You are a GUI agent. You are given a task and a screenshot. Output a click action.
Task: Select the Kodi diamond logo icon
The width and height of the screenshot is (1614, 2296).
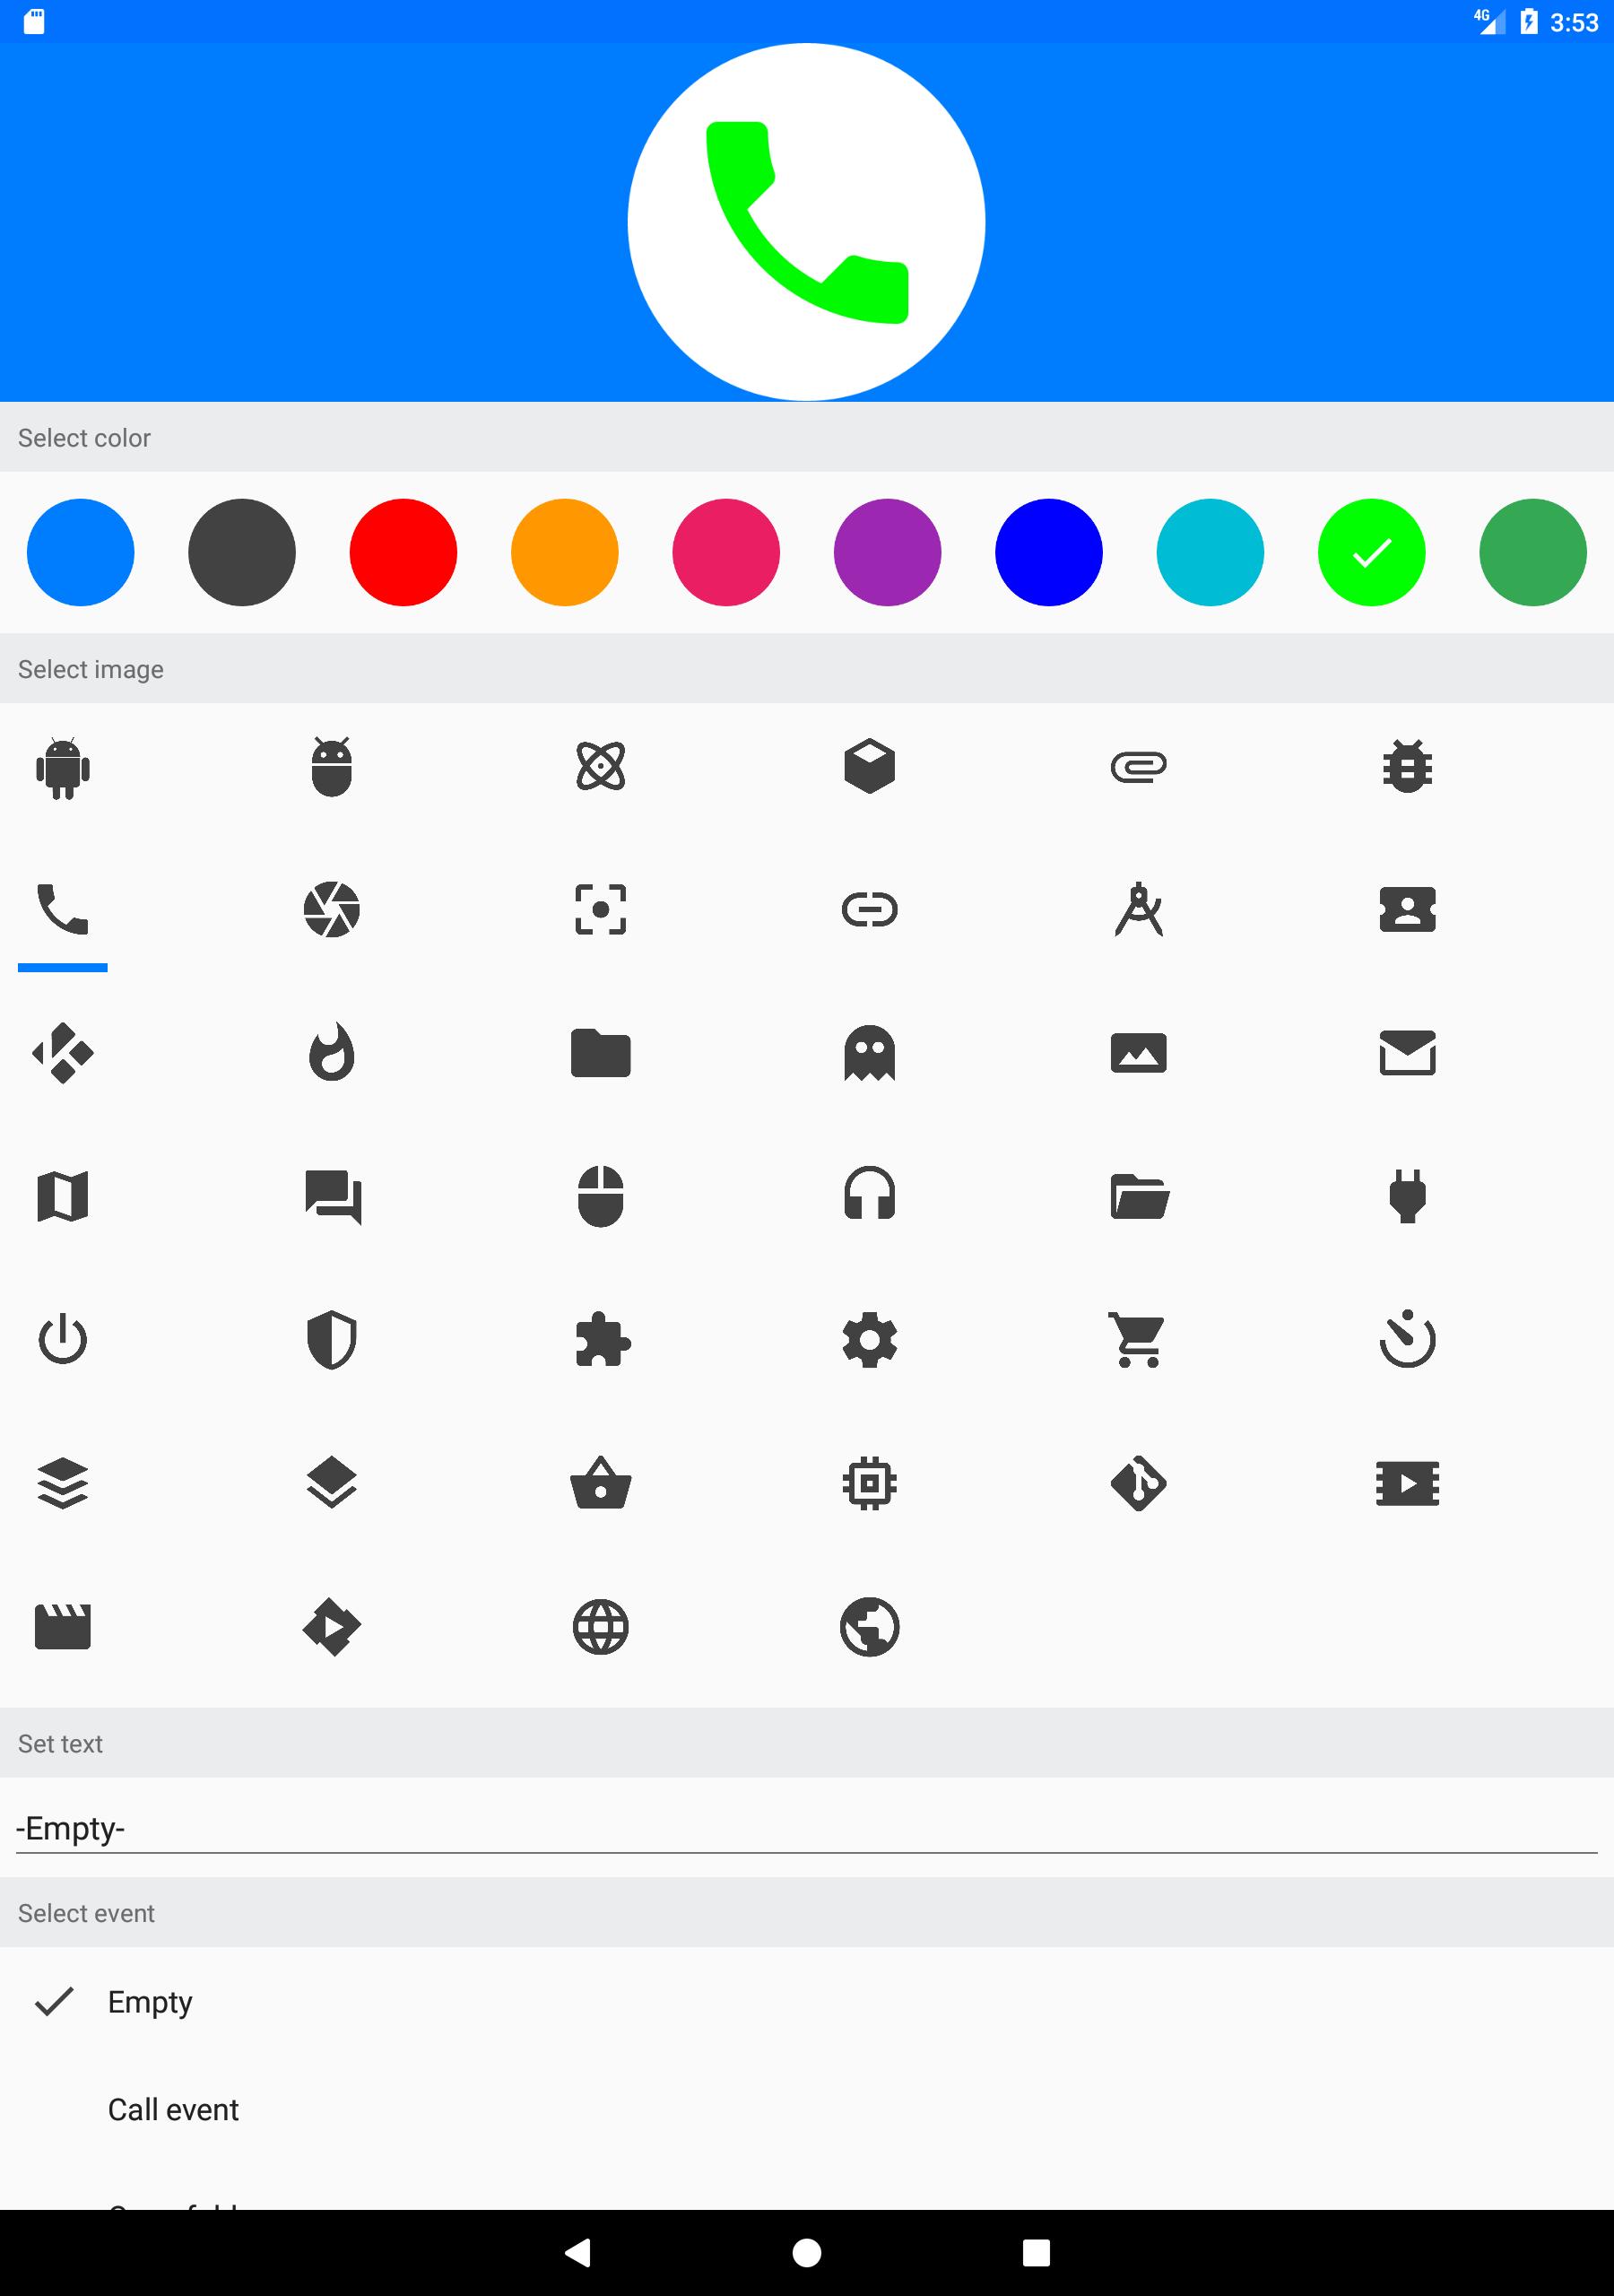coord(63,1053)
